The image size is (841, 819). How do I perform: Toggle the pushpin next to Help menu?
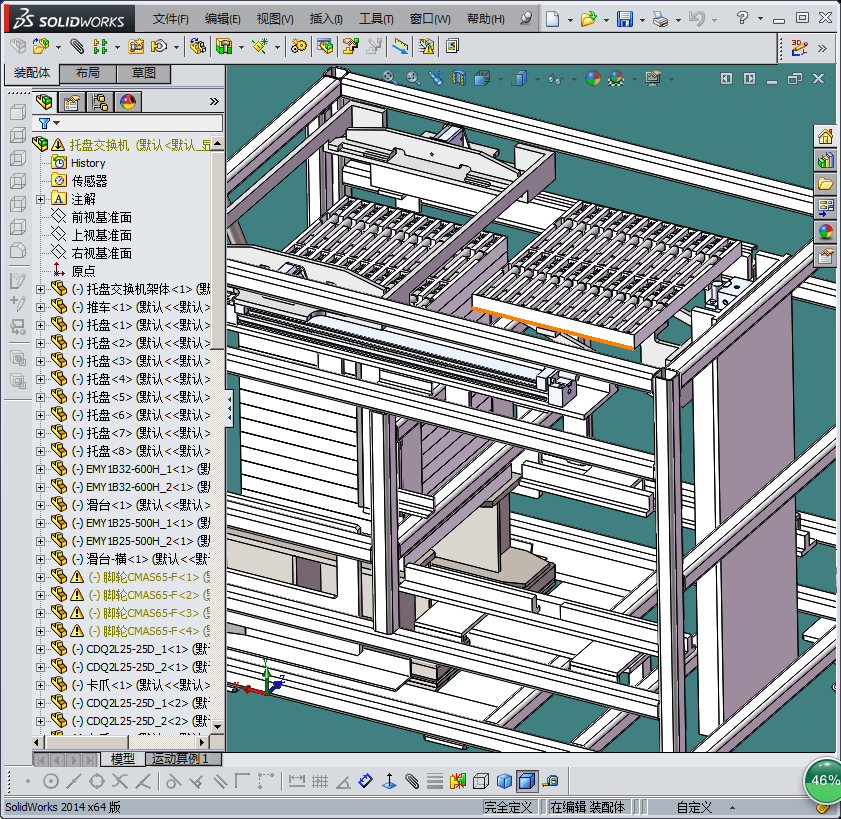coord(527,18)
